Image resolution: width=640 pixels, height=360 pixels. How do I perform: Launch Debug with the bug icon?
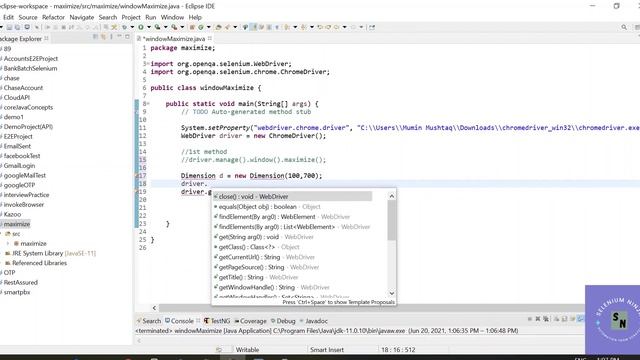click(x=124, y=27)
